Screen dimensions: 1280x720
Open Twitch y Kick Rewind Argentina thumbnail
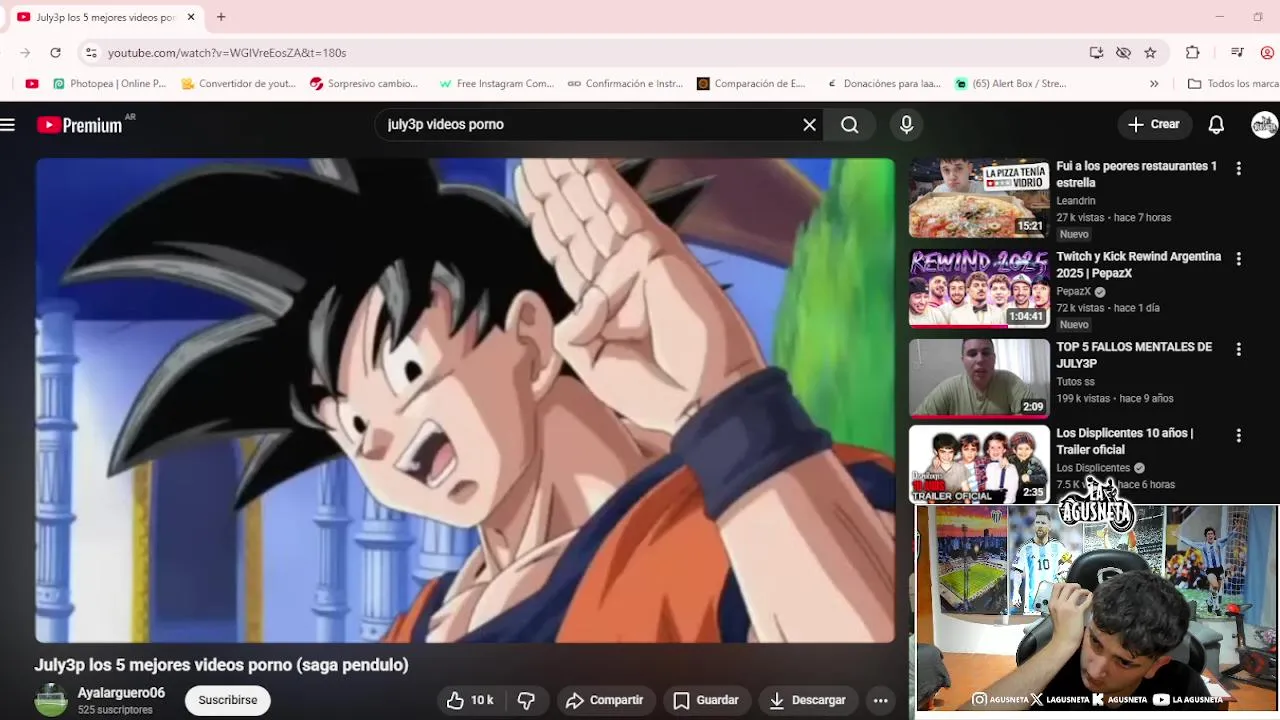[x=978, y=288]
